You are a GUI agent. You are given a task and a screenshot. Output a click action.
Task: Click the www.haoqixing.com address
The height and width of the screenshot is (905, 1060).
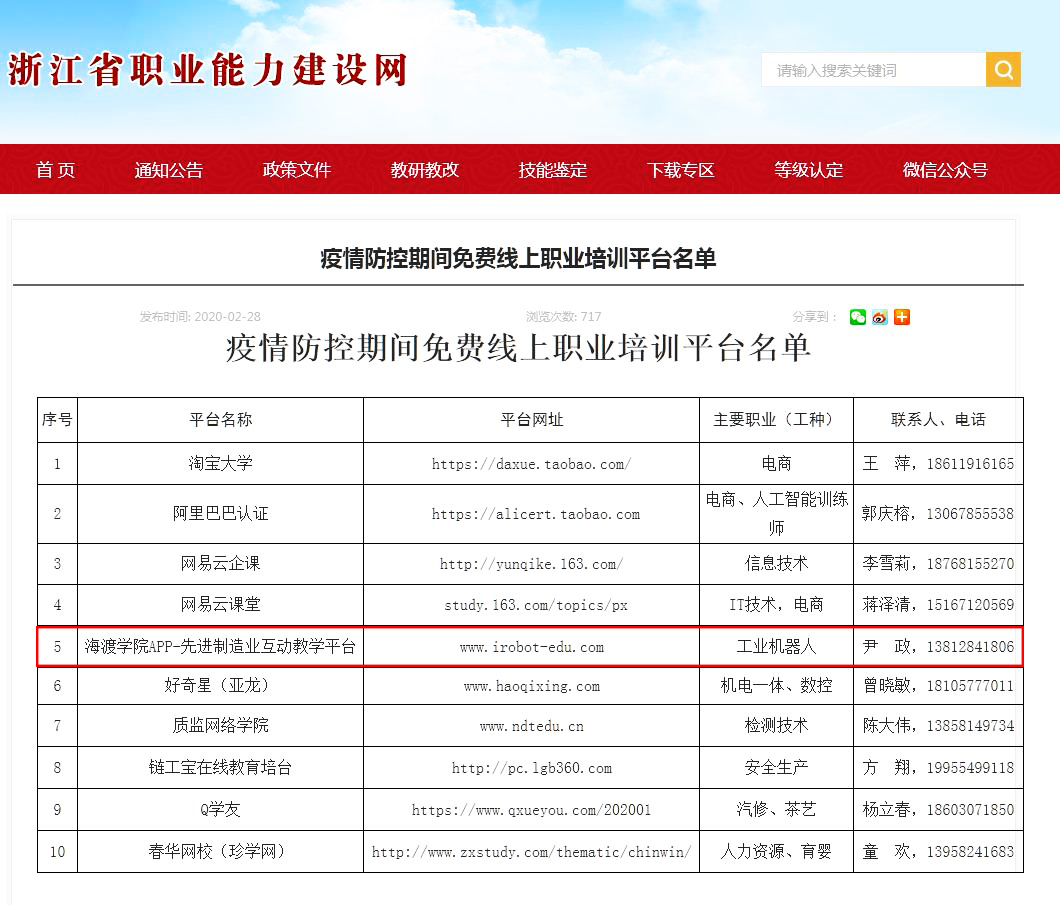531,686
